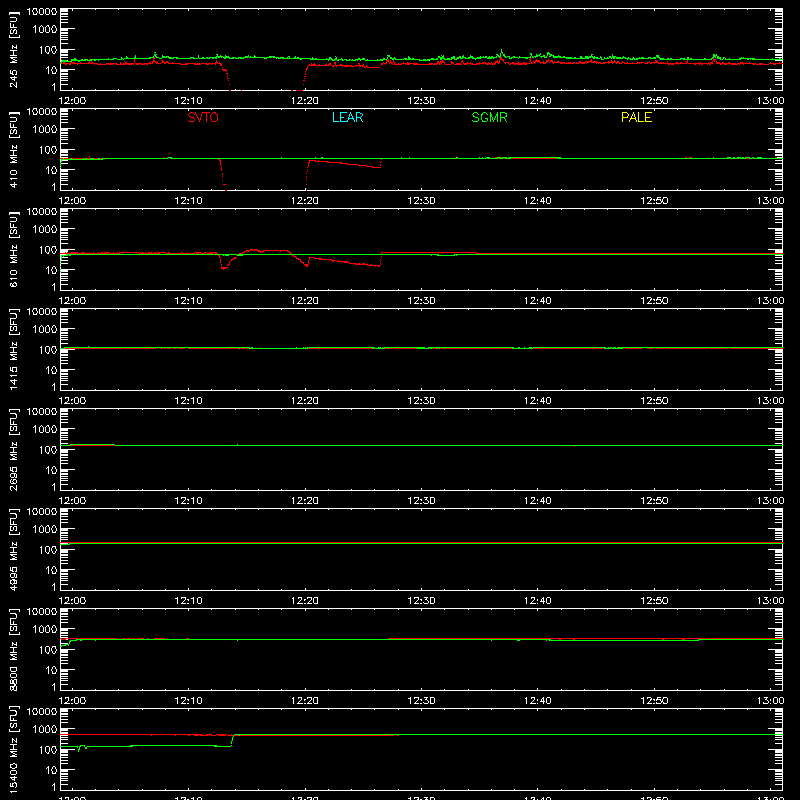The image size is (800, 800).
Task: Select the 410 MHz [SFU] axis label
Action: (x=13, y=149)
